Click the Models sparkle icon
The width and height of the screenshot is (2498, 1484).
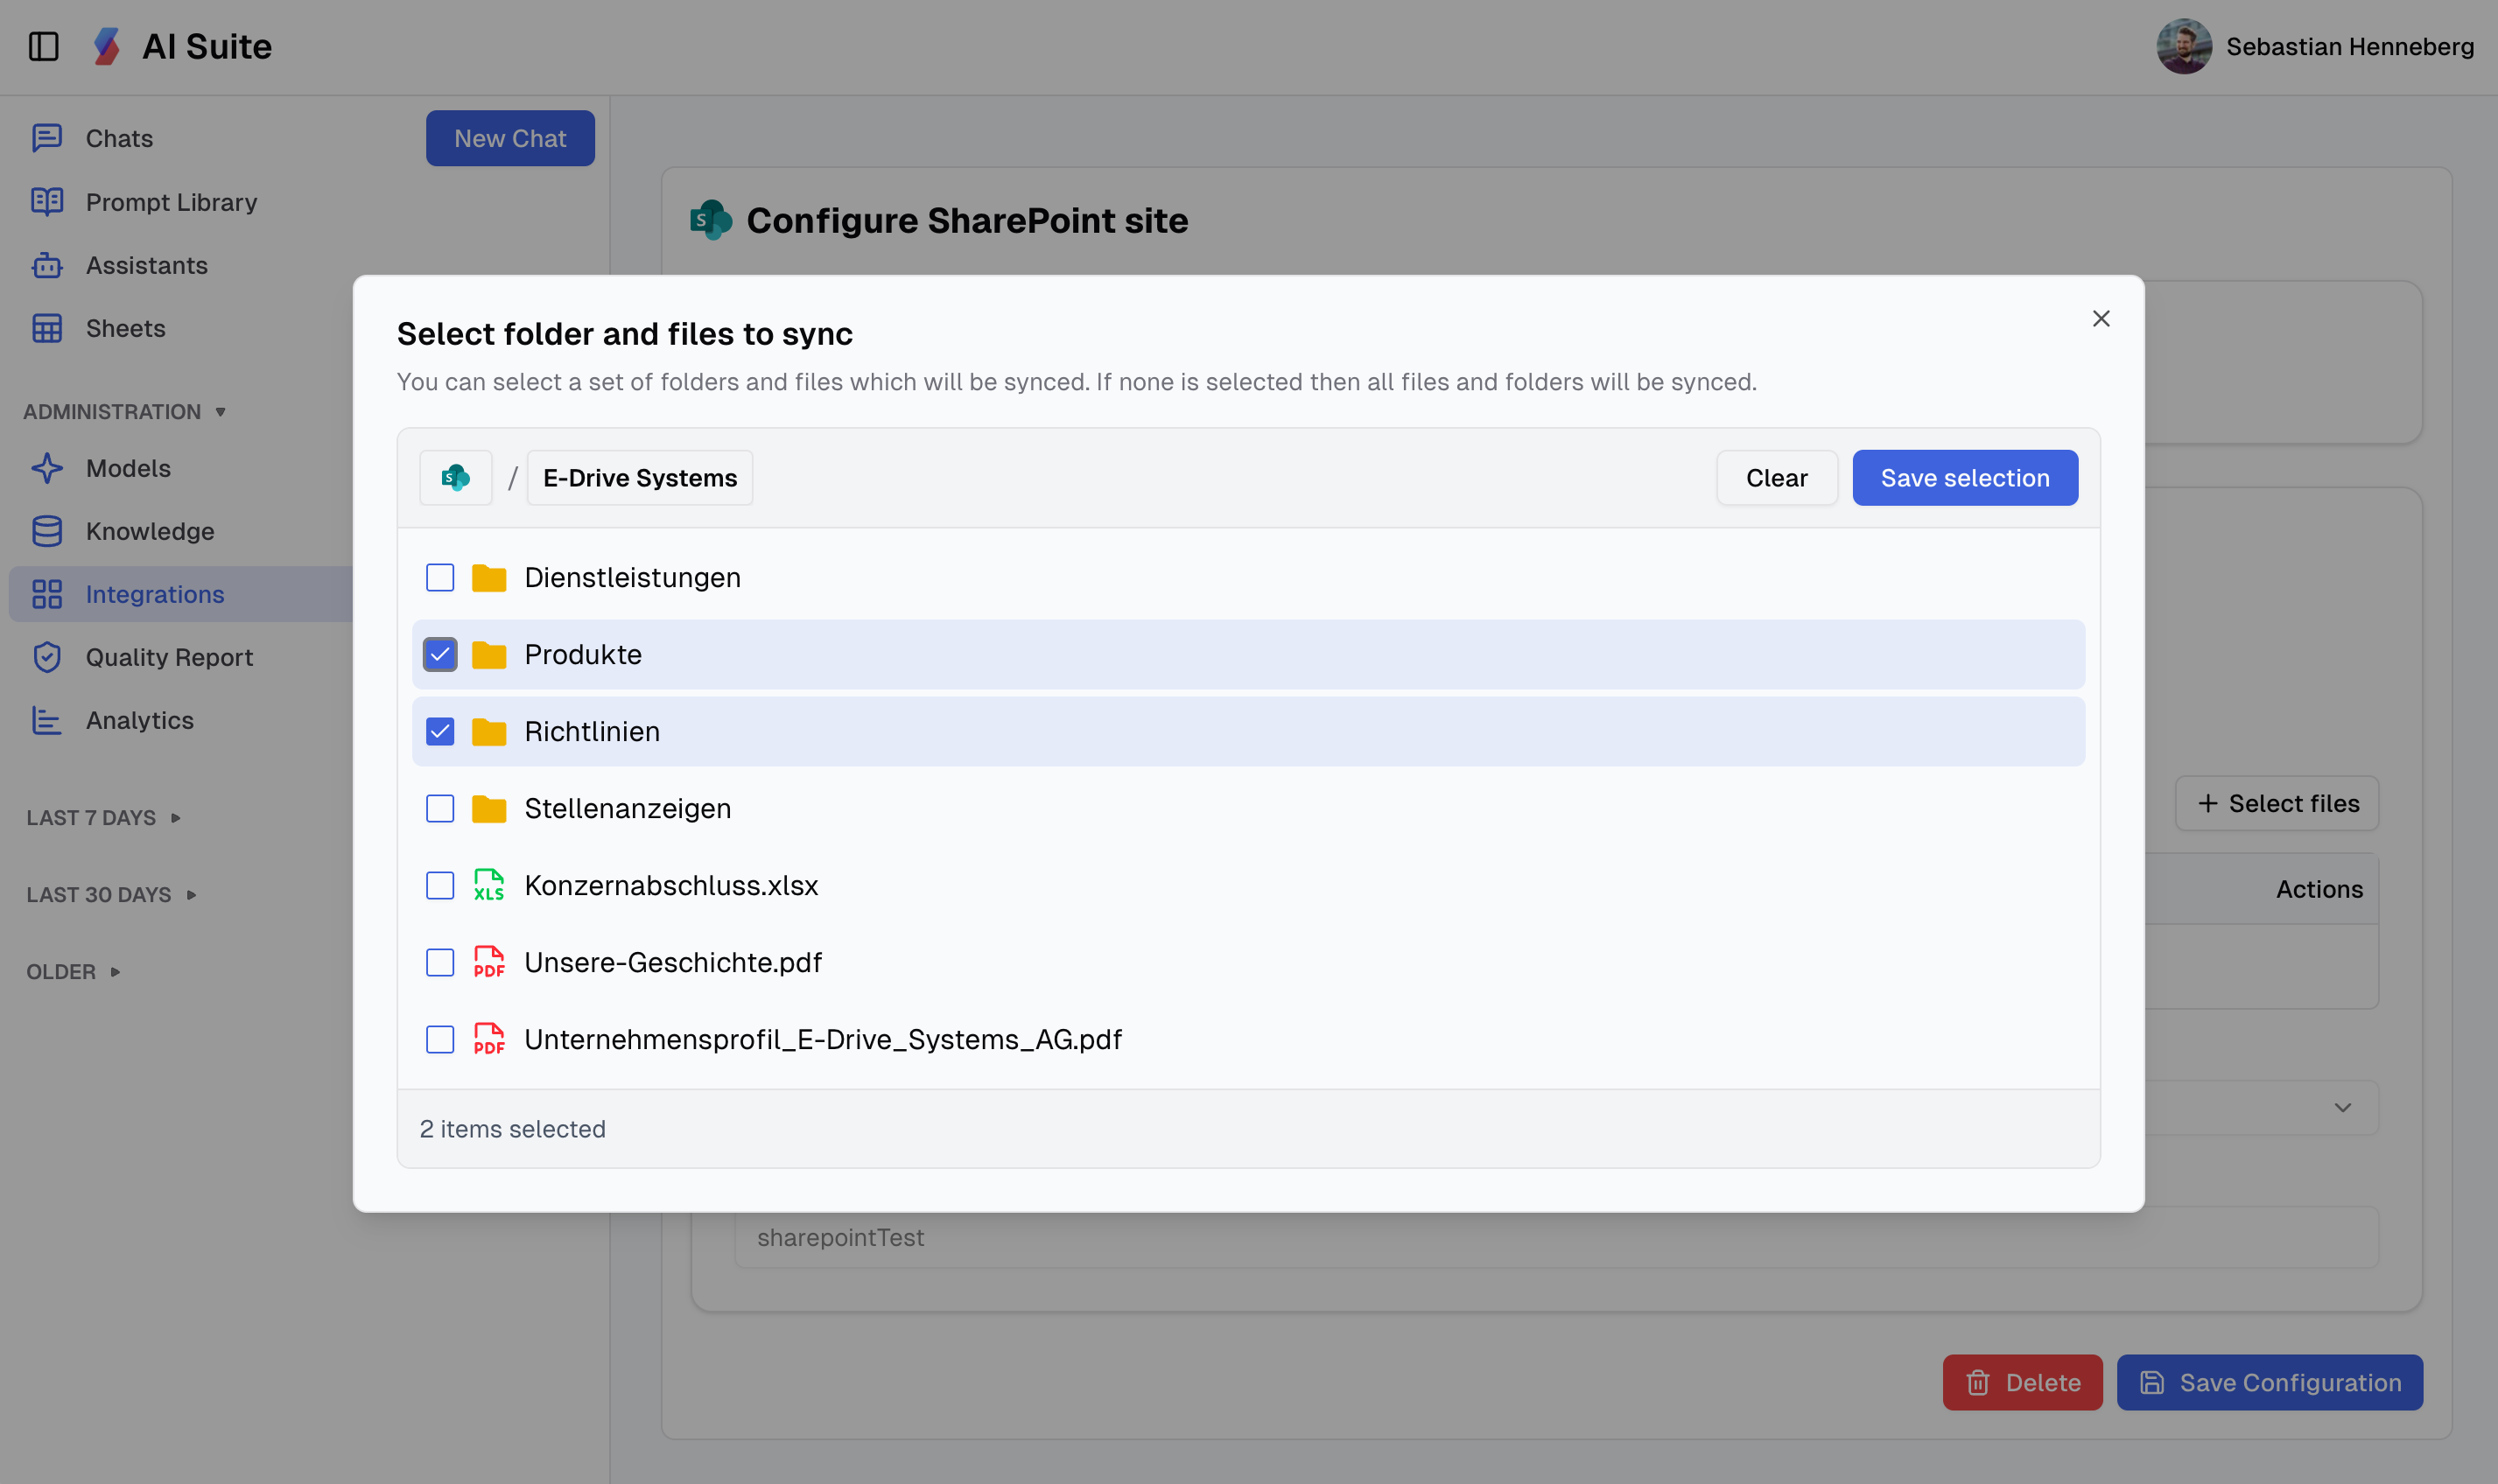47,468
